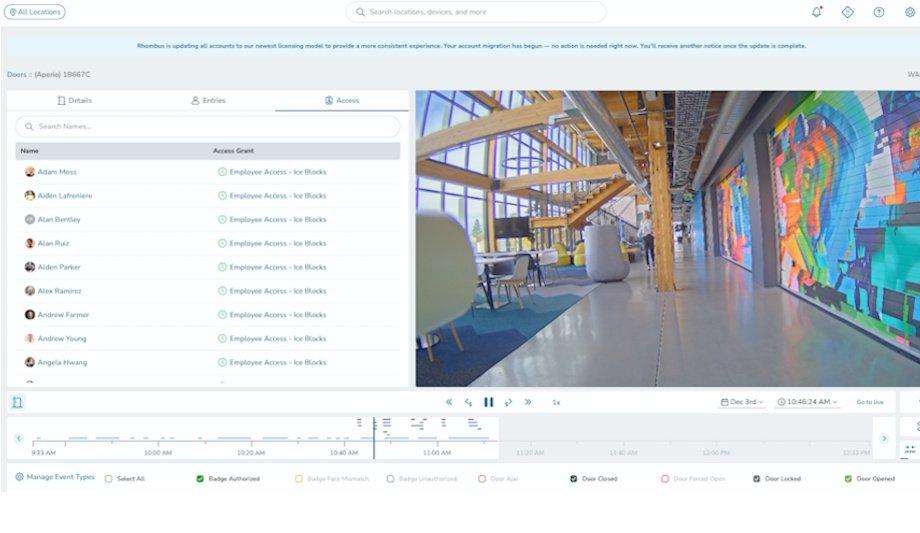
Task: Switch to the Details tab
Action: (75, 100)
